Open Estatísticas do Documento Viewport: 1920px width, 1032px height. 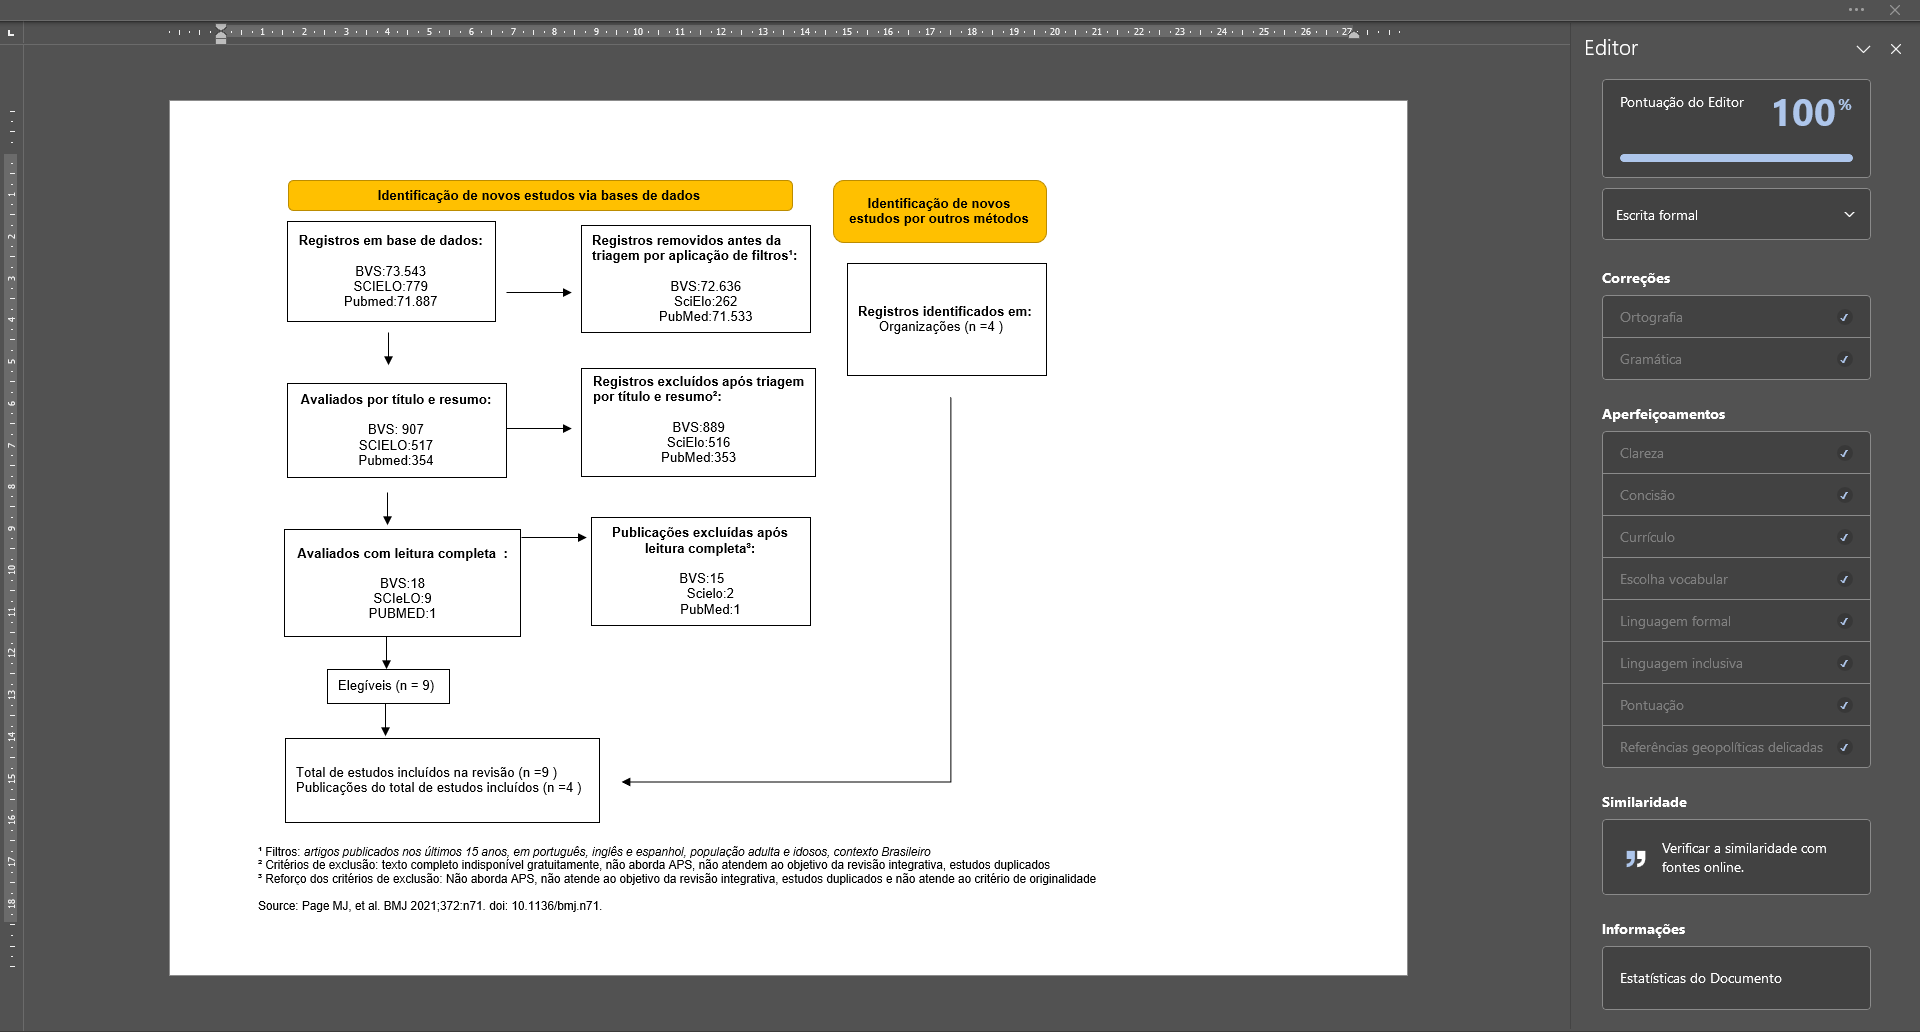coord(1736,978)
